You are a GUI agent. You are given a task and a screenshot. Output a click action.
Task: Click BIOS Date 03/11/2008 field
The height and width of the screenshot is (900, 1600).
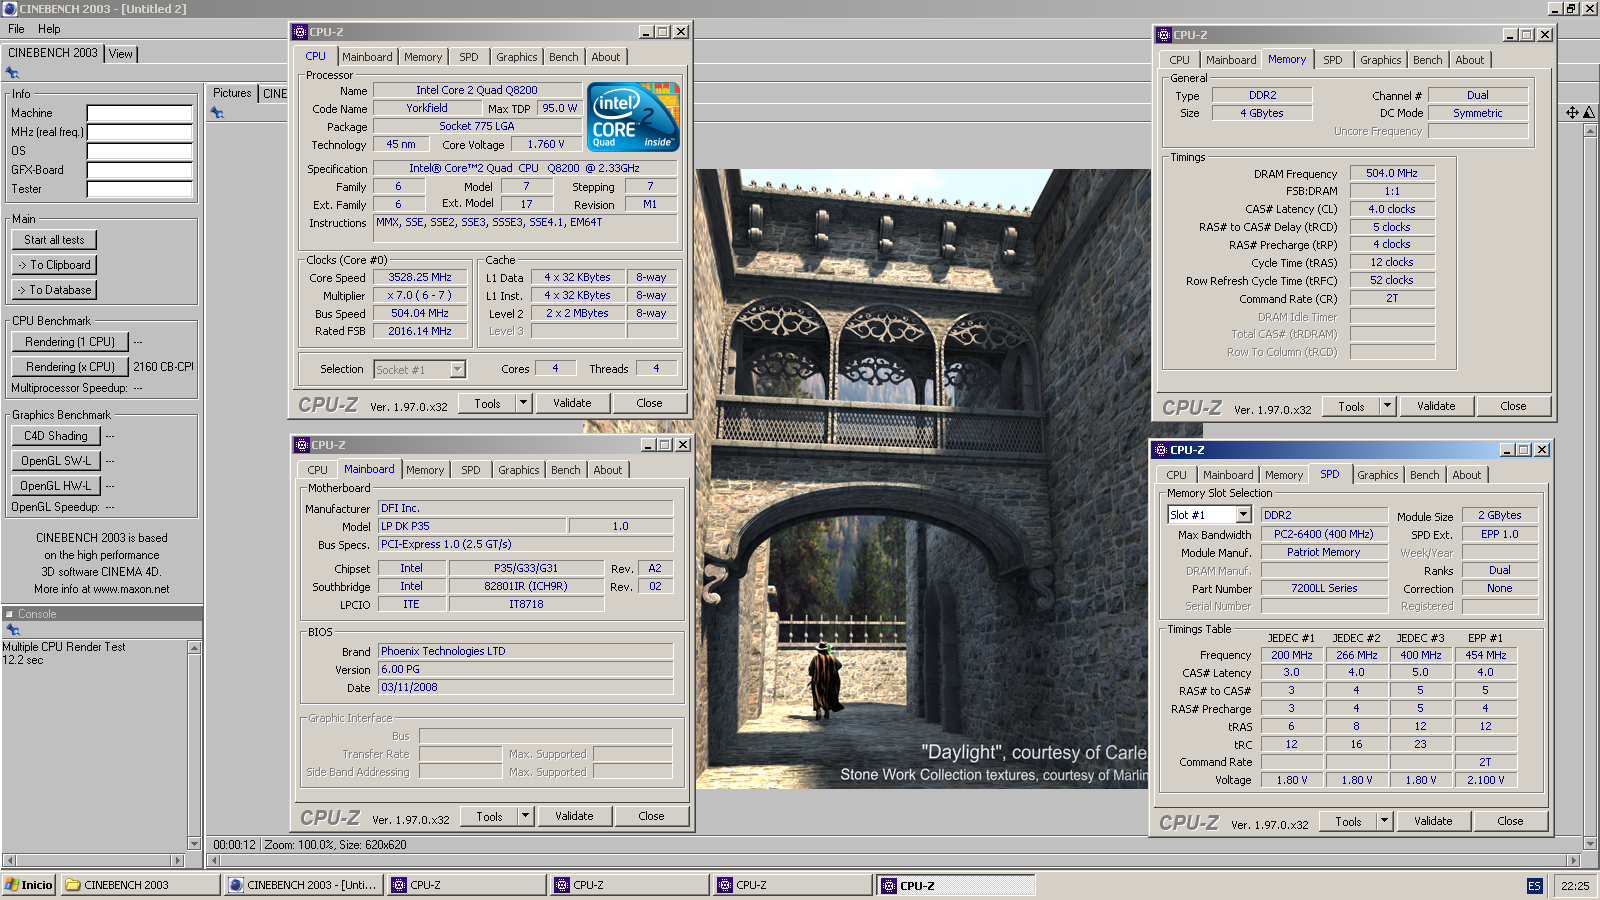[x=525, y=688]
